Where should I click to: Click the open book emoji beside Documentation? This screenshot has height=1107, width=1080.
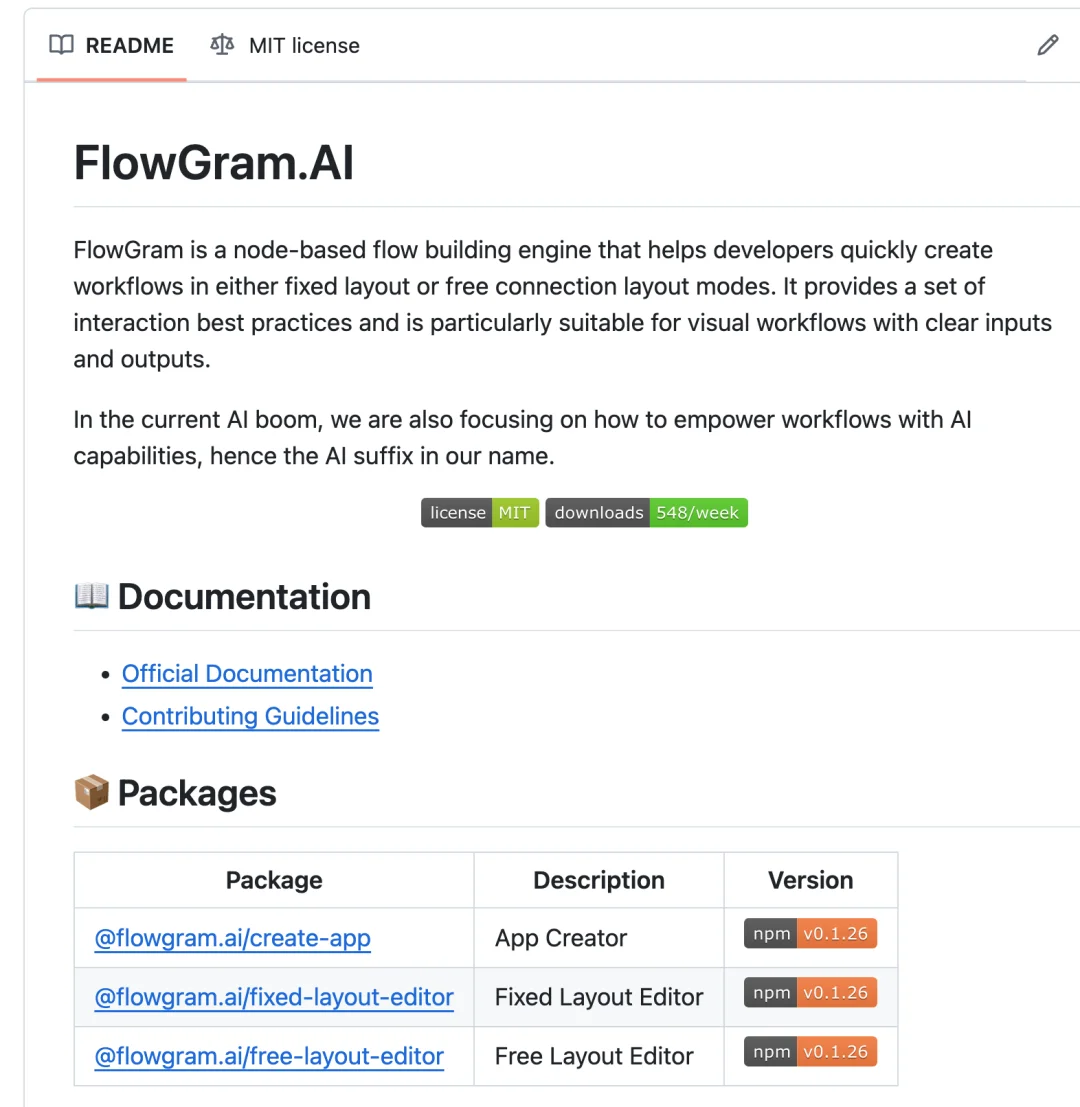tap(92, 596)
